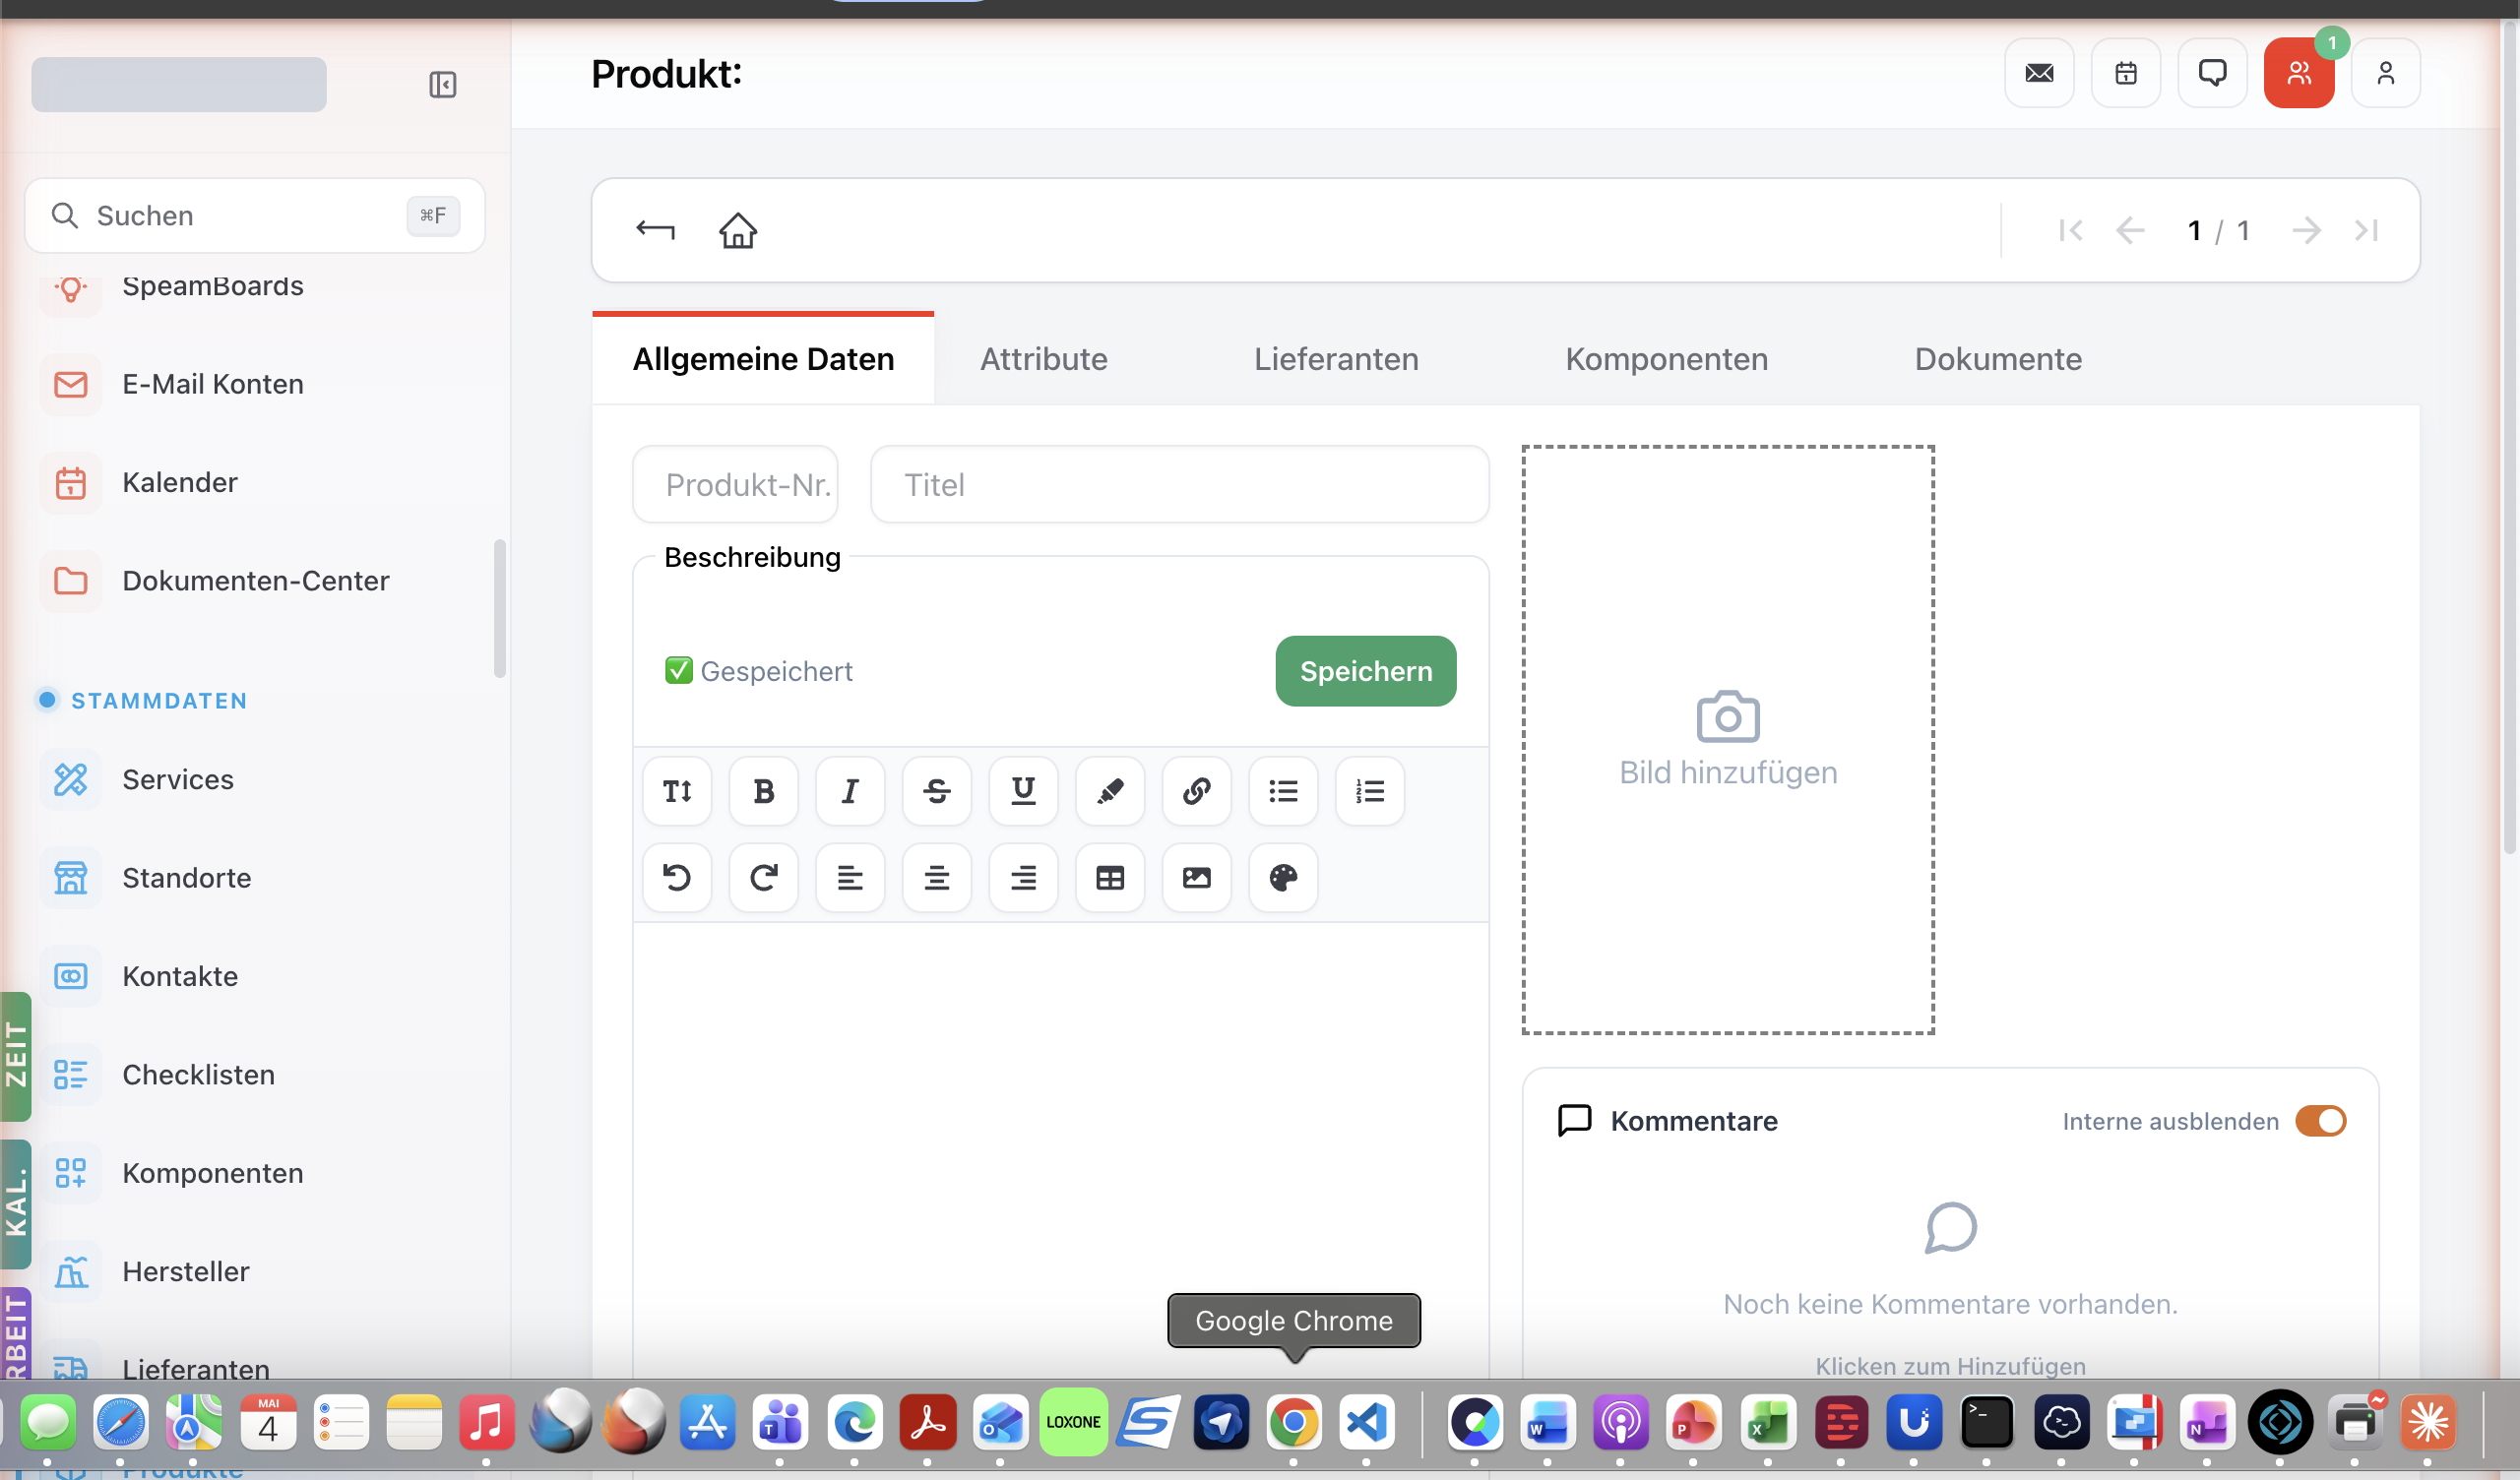Open the chat bubble icon in header
2520x1480 pixels.
2212,73
